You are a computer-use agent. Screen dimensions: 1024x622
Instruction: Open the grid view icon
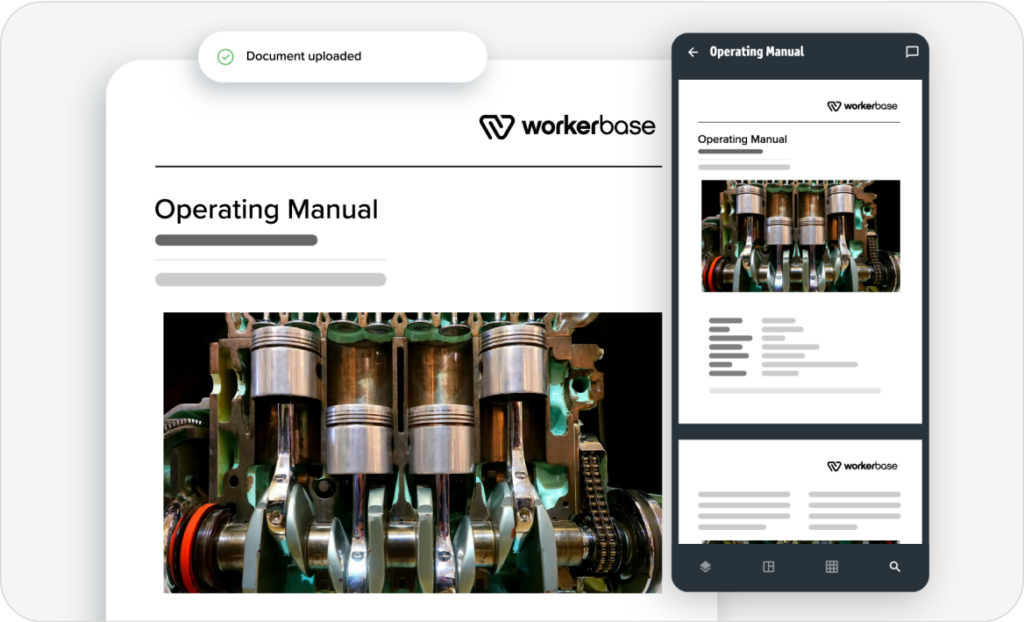(x=831, y=566)
